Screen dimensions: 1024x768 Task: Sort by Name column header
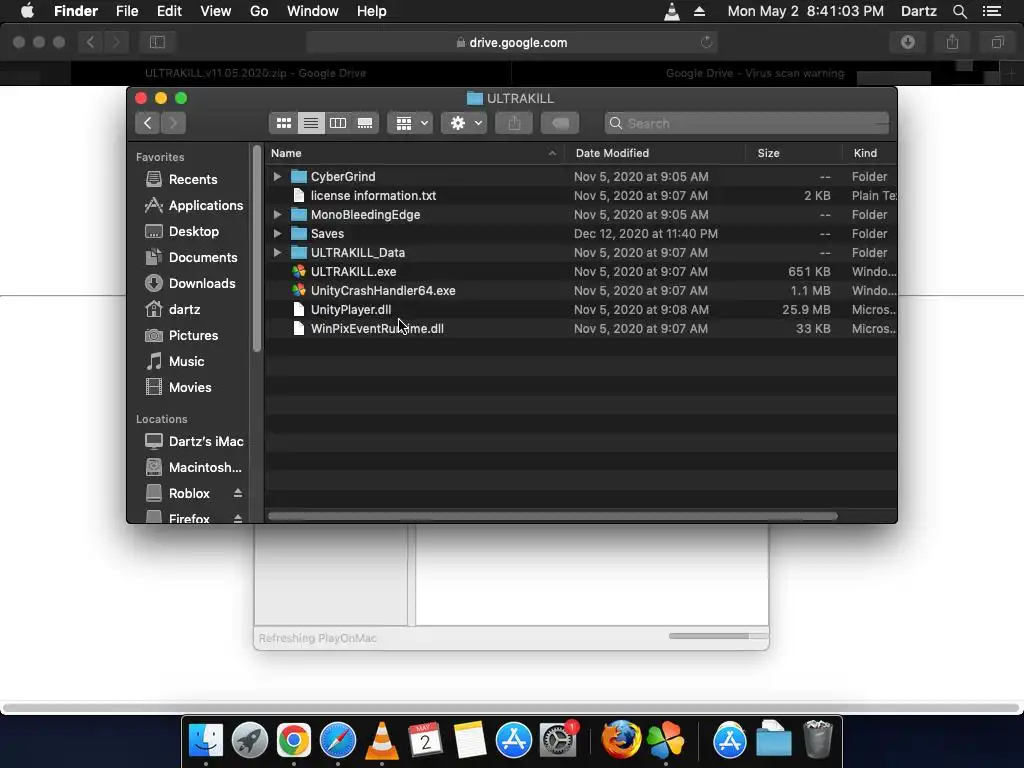point(415,153)
